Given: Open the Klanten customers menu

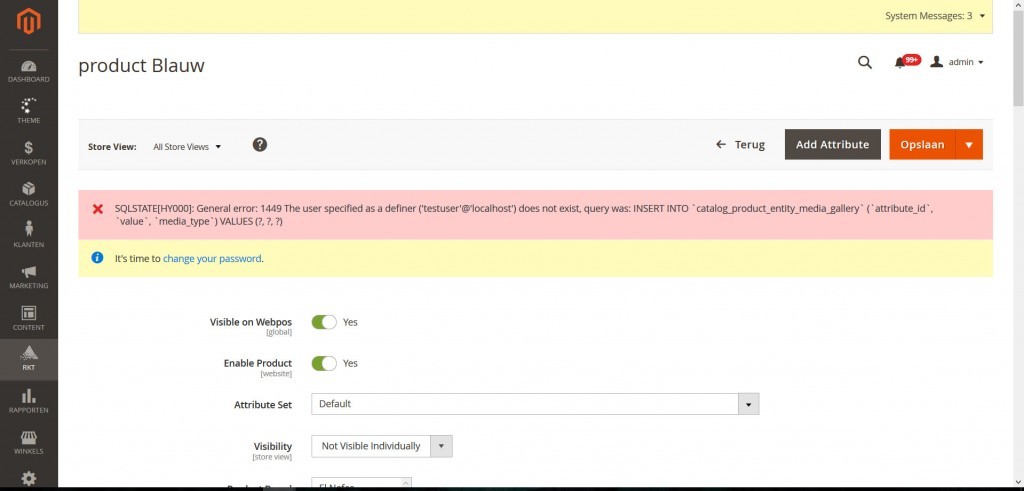Looking at the screenshot, I should point(29,235).
